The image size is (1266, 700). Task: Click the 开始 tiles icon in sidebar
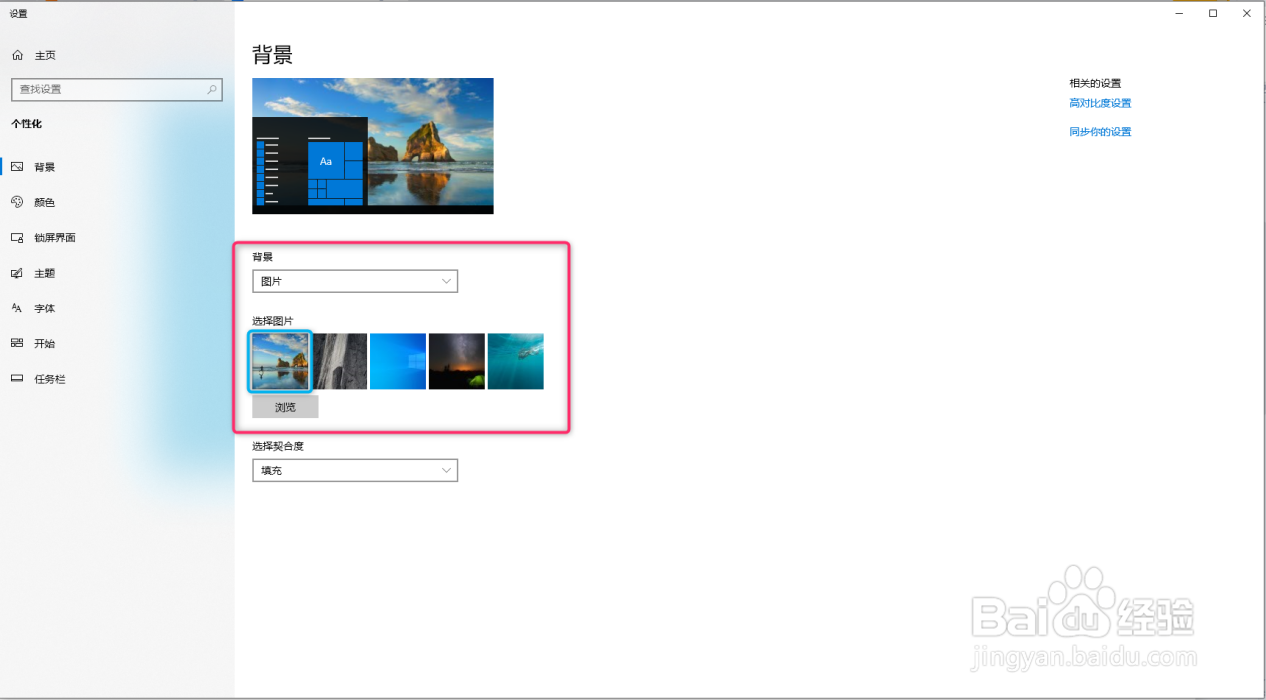(x=17, y=343)
